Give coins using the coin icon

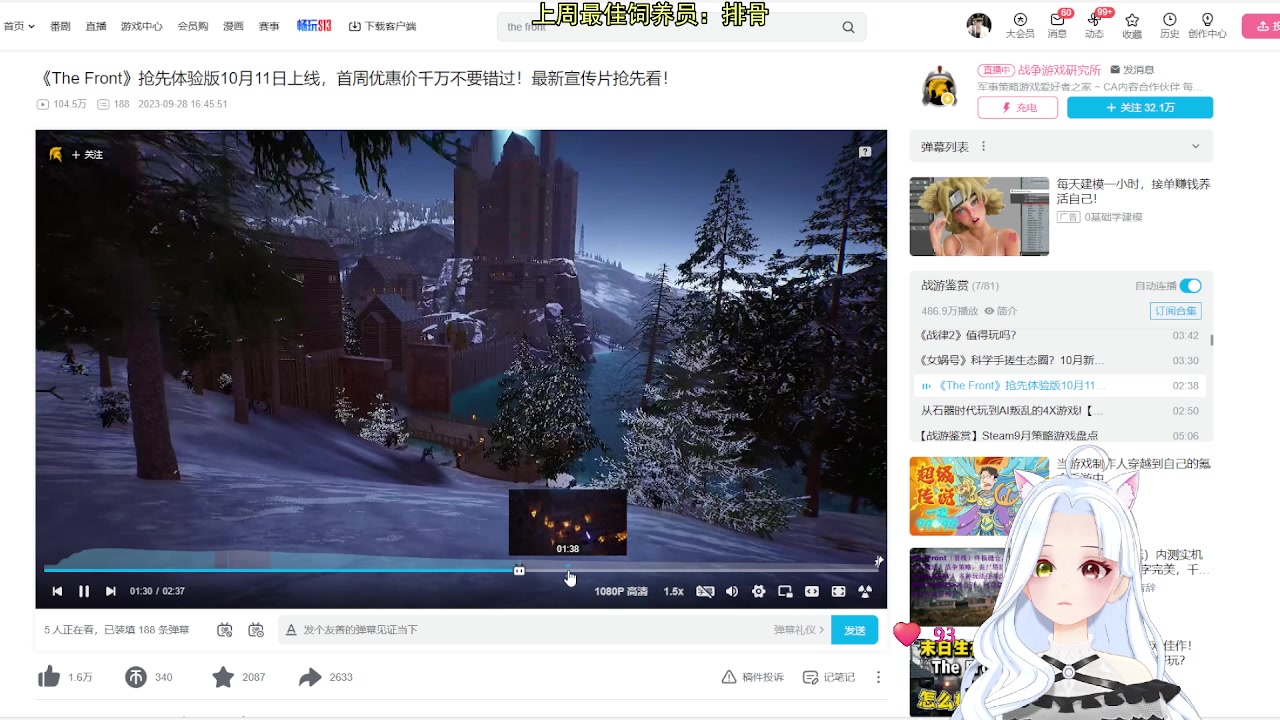click(x=136, y=677)
